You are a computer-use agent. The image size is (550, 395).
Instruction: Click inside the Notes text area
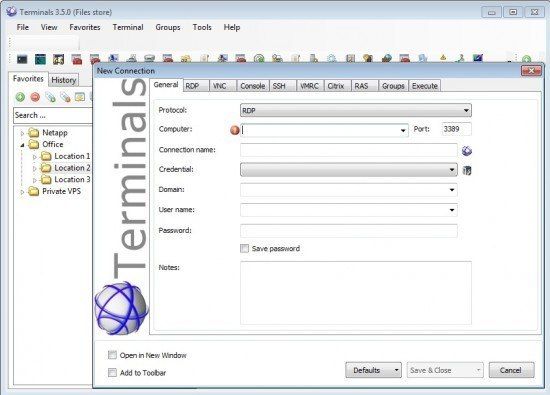click(x=356, y=293)
